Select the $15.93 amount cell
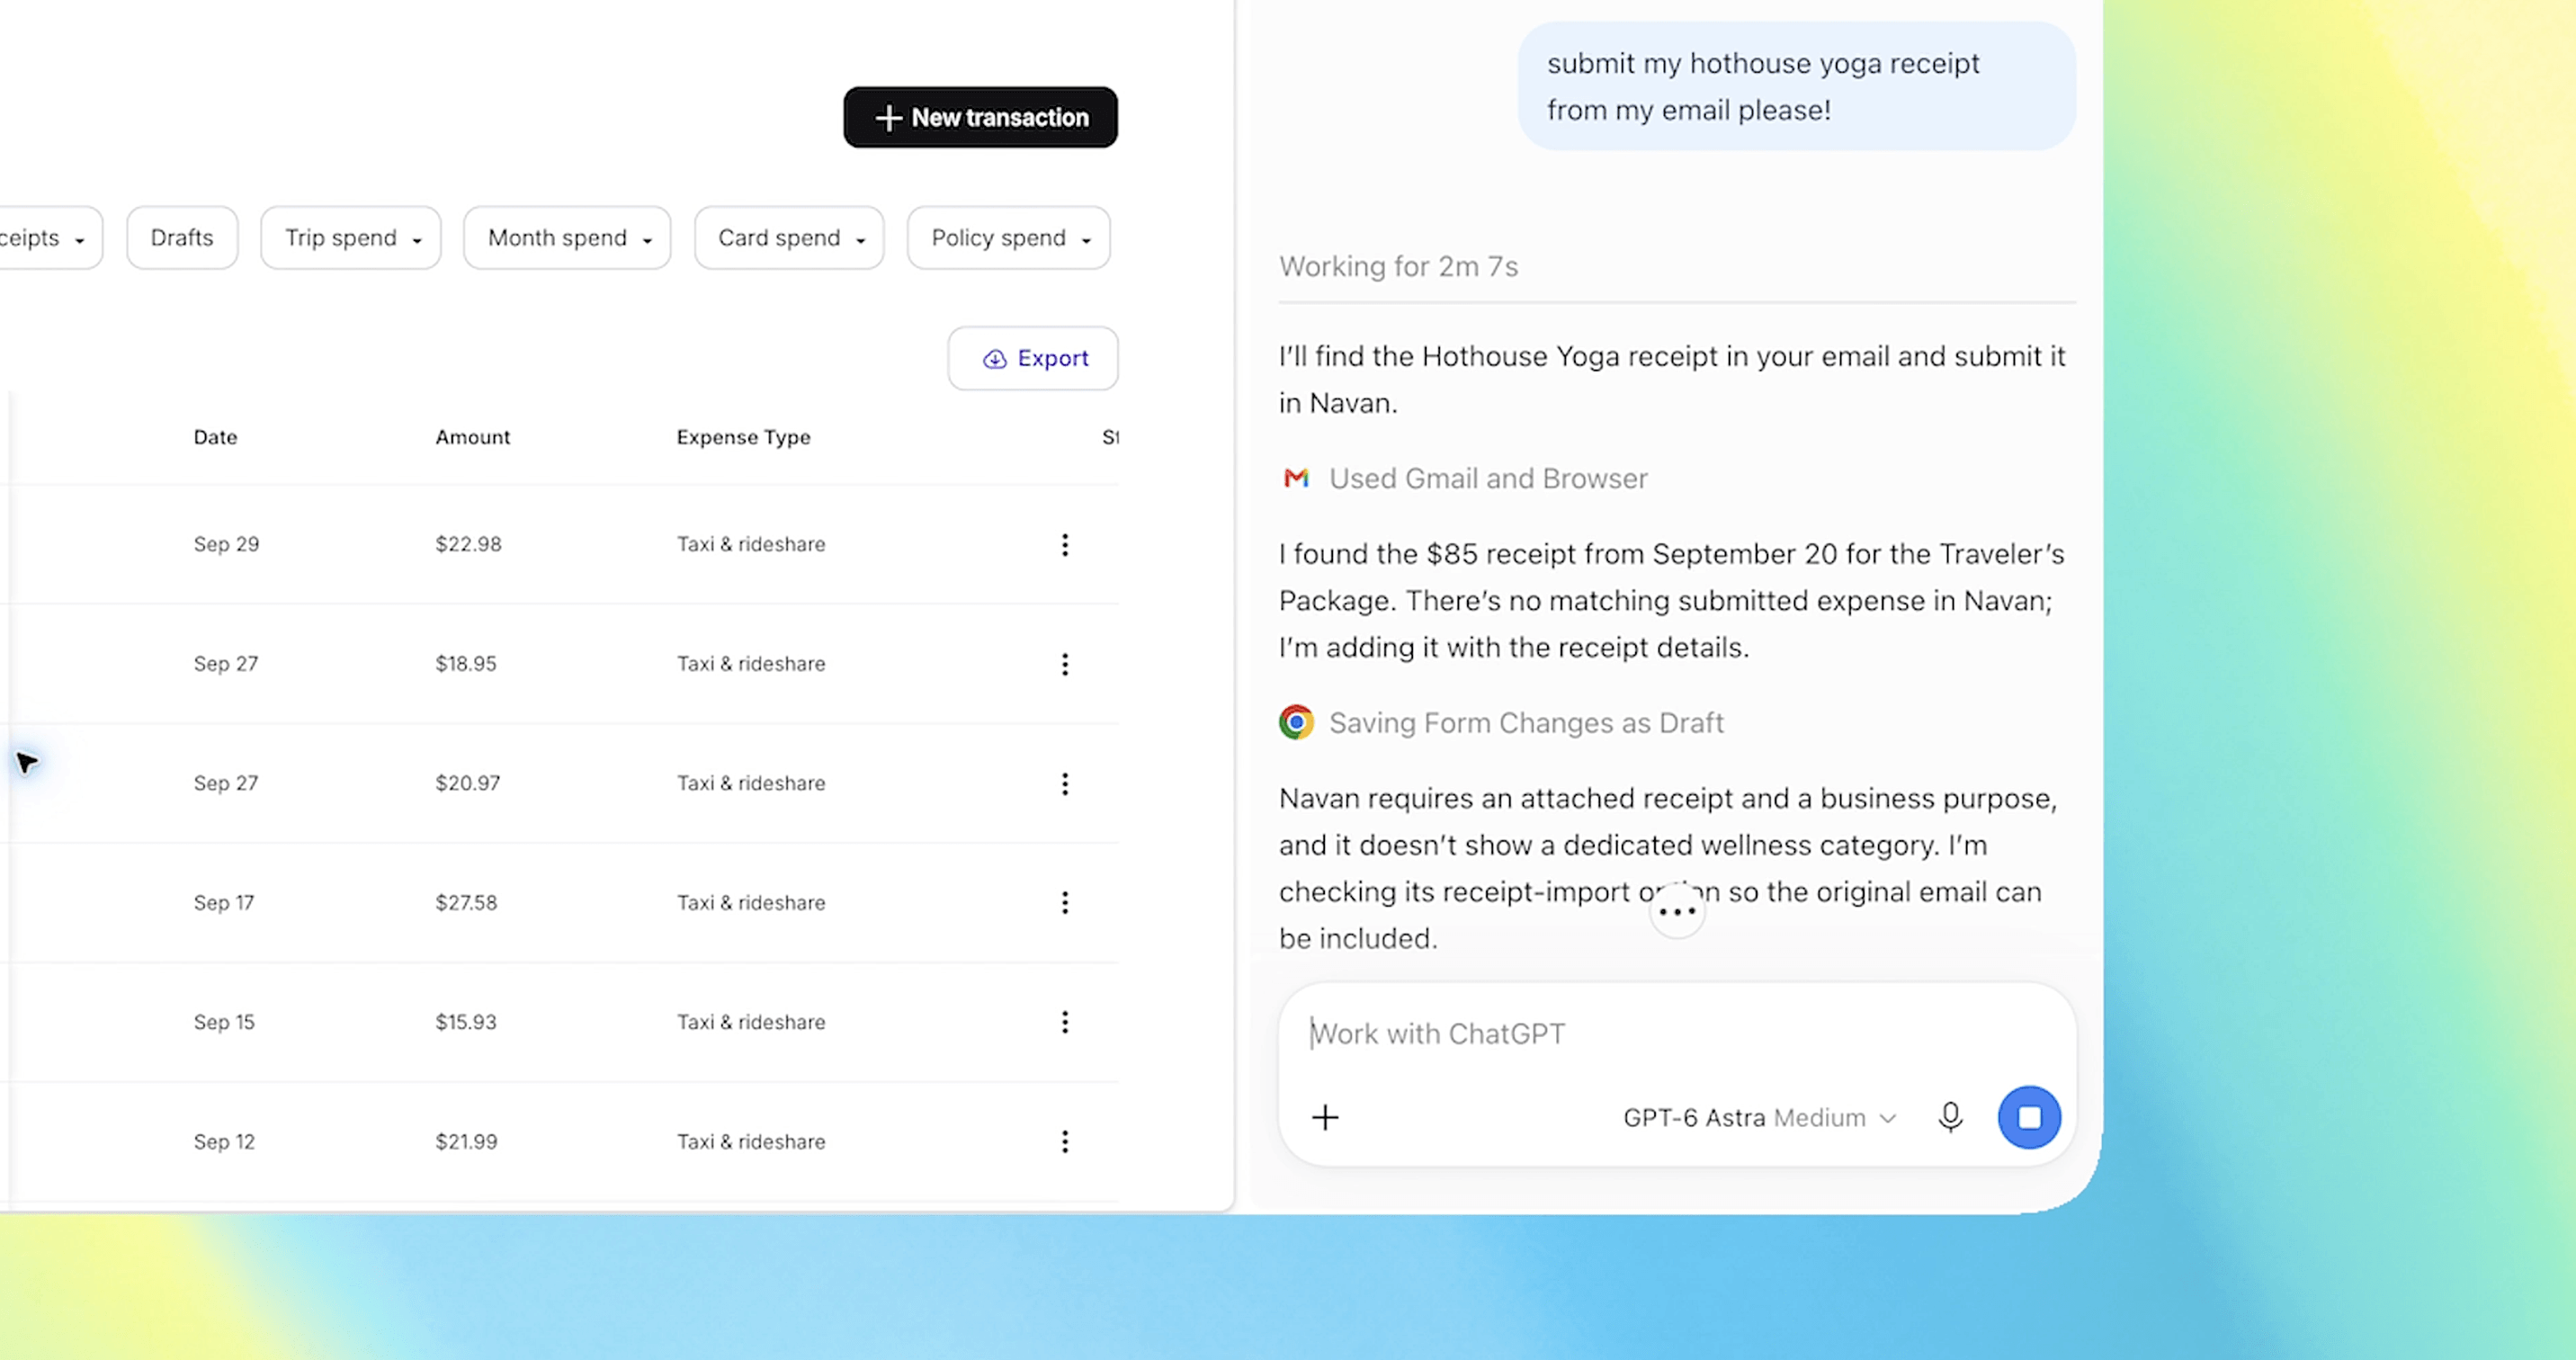The width and height of the screenshot is (2576, 1360). [466, 1022]
